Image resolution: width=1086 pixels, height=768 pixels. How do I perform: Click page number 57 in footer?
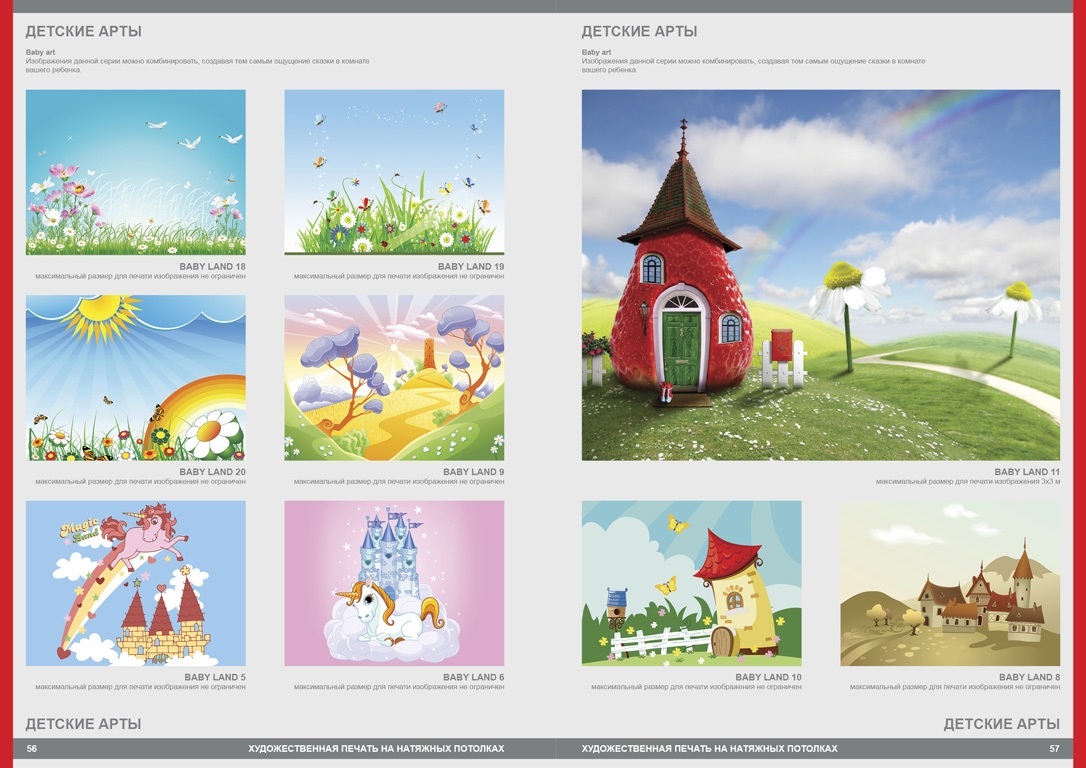pos(1054,748)
